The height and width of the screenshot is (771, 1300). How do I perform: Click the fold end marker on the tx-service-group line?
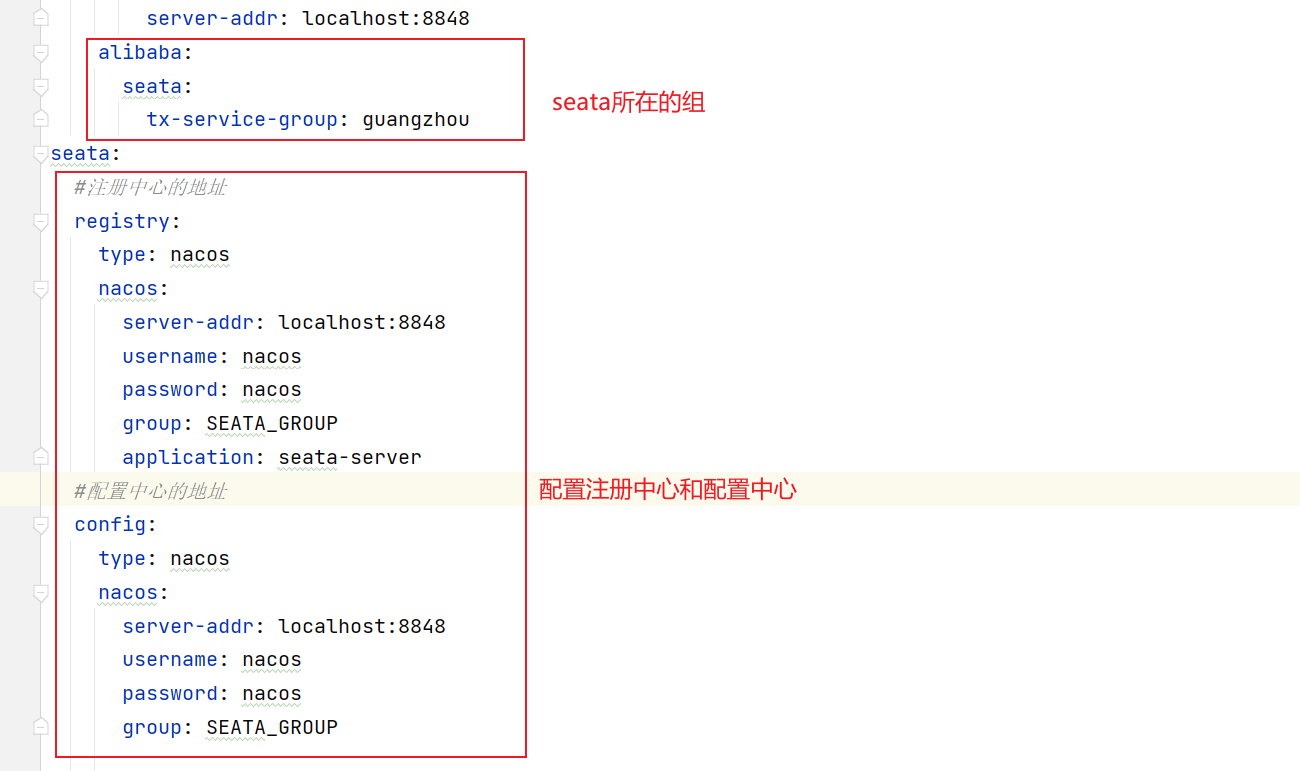click(40, 119)
